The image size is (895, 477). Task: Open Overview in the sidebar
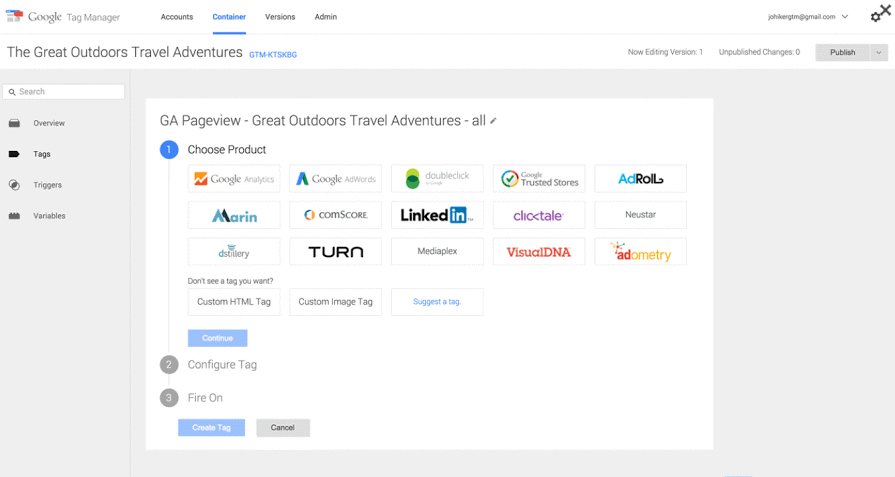pos(49,123)
